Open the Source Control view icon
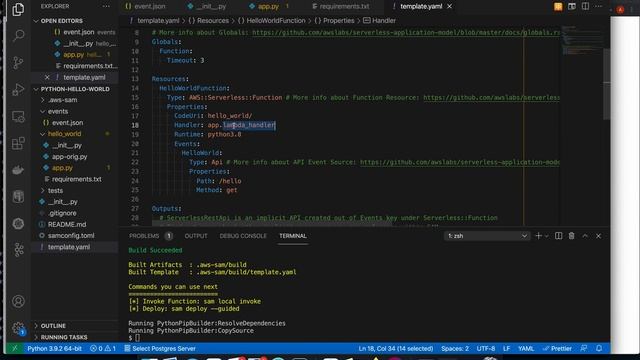 click(18, 62)
